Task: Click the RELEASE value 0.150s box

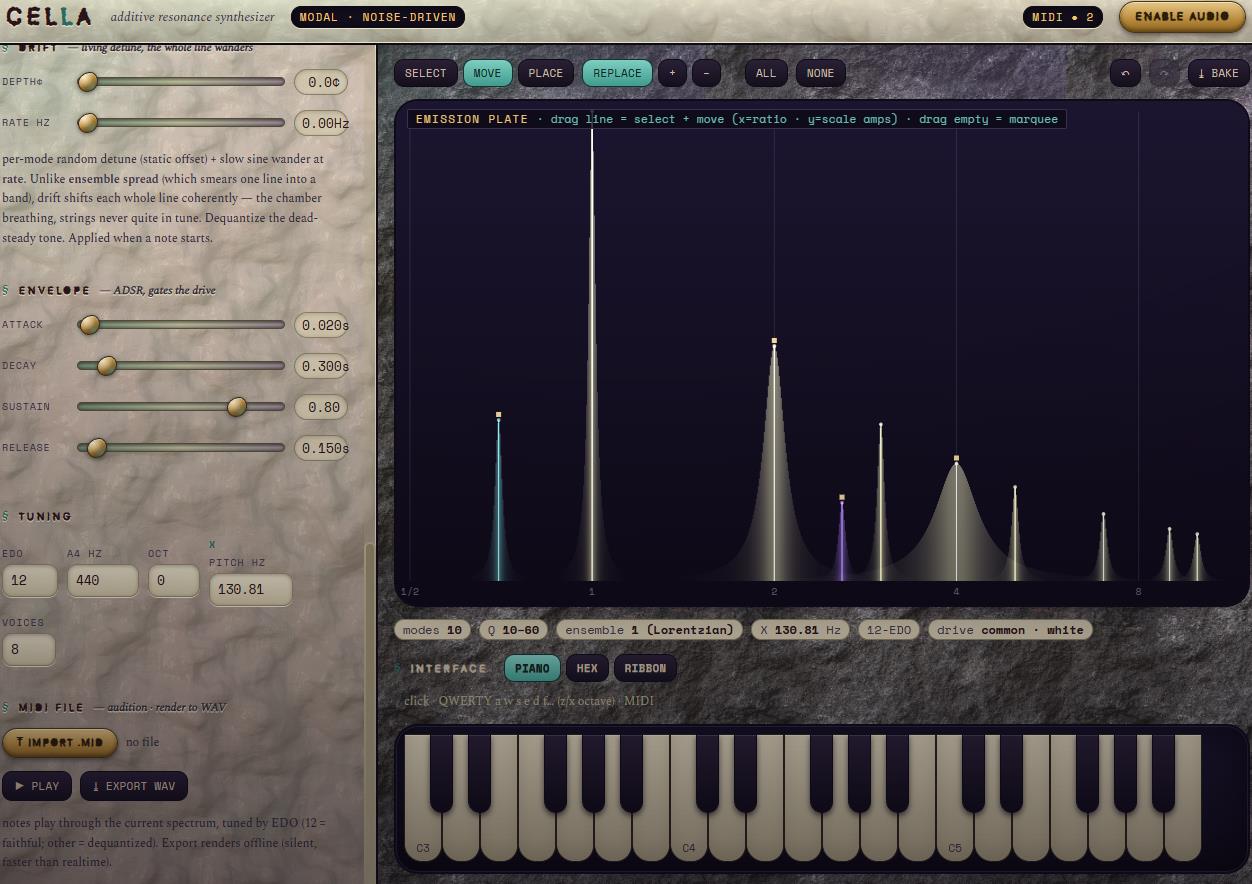Action: coord(321,448)
